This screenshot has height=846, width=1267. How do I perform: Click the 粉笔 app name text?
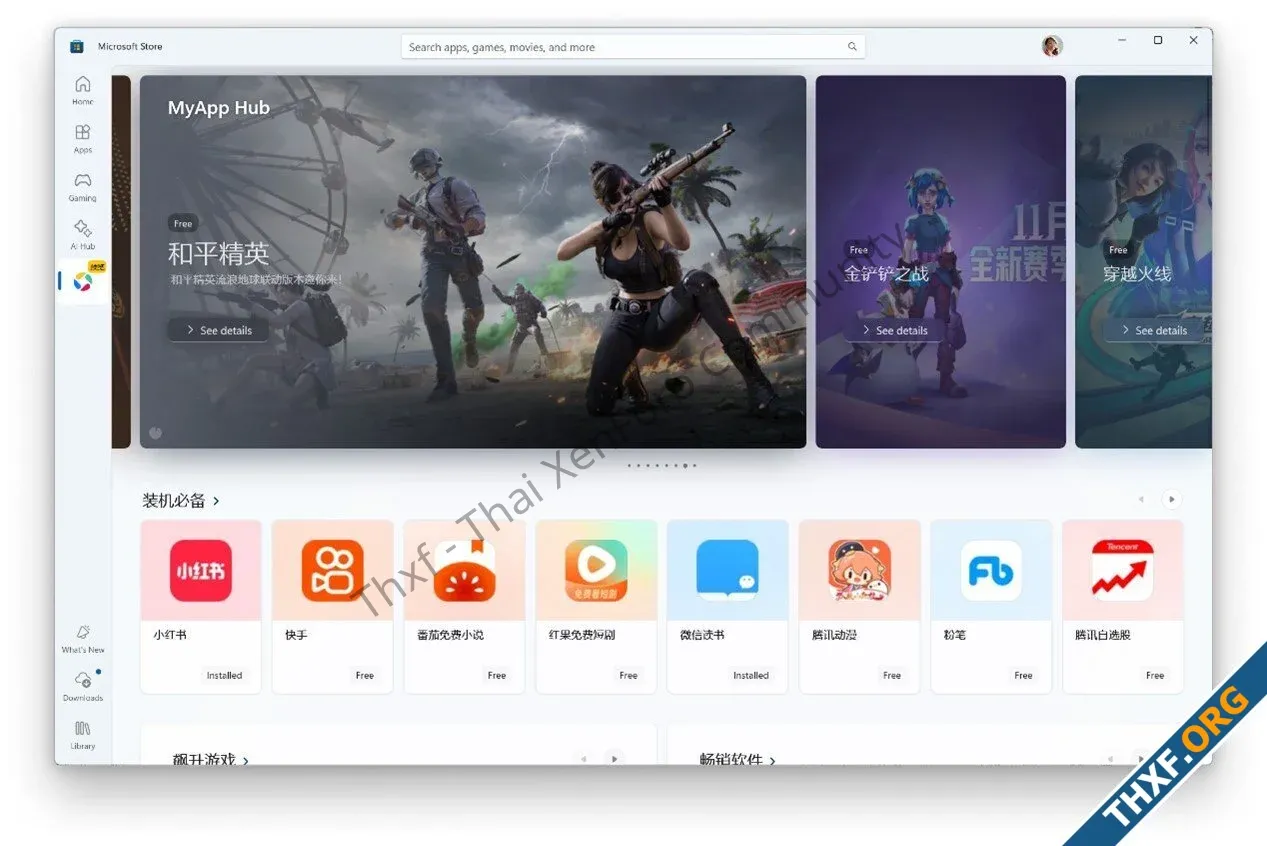coord(955,635)
